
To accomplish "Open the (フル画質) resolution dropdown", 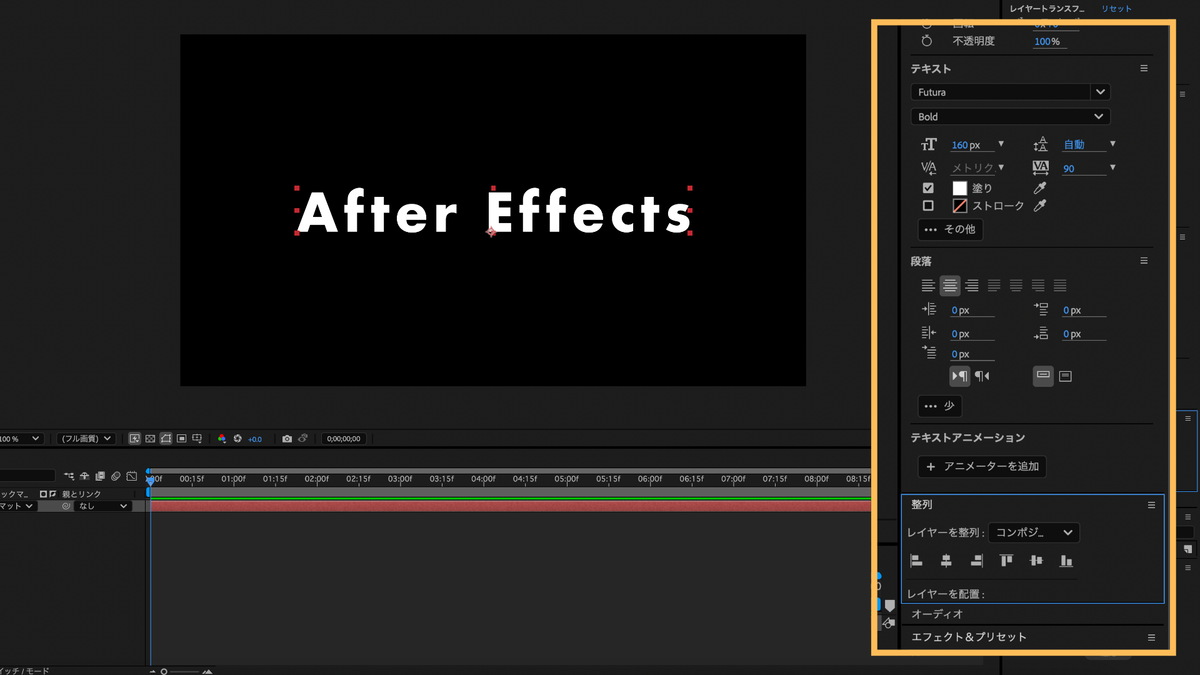I will point(85,439).
